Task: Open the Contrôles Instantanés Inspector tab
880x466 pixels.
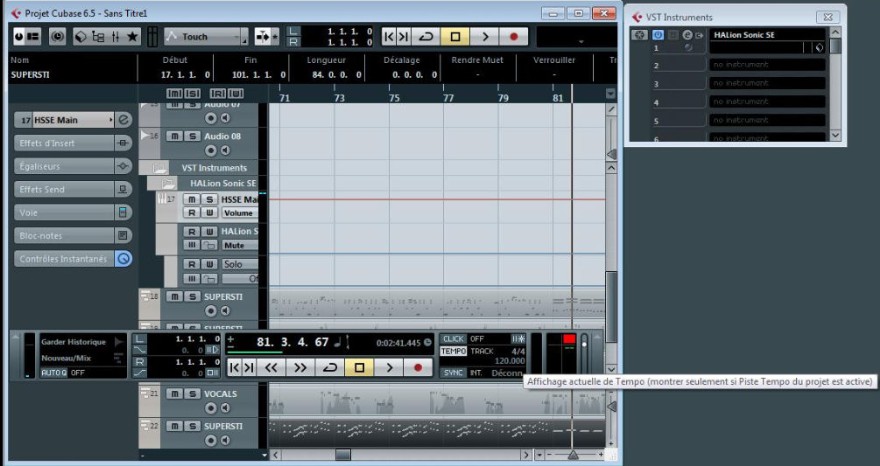Action: click(64, 259)
